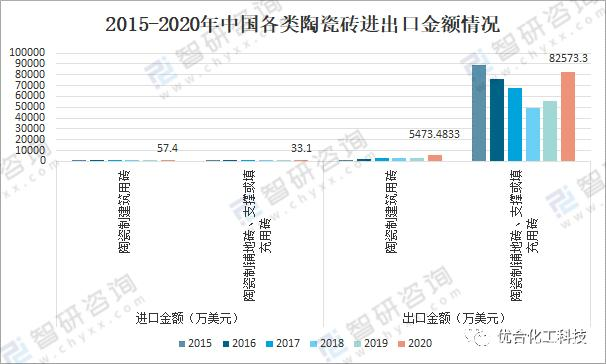606x364 pixels.
Task: Click the 2015 export floor tile bar
Action: pos(479,113)
